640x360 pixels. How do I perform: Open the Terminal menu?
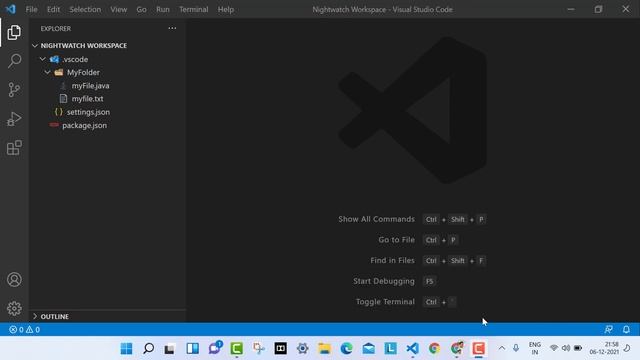tap(193, 9)
